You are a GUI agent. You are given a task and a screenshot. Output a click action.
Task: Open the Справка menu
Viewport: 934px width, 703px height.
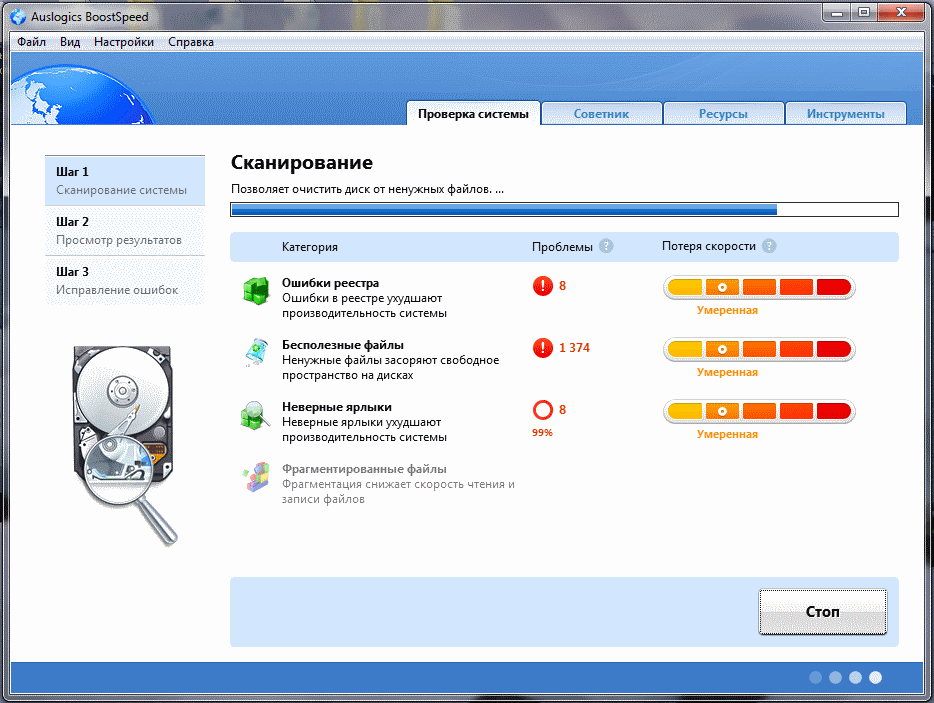point(191,42)
